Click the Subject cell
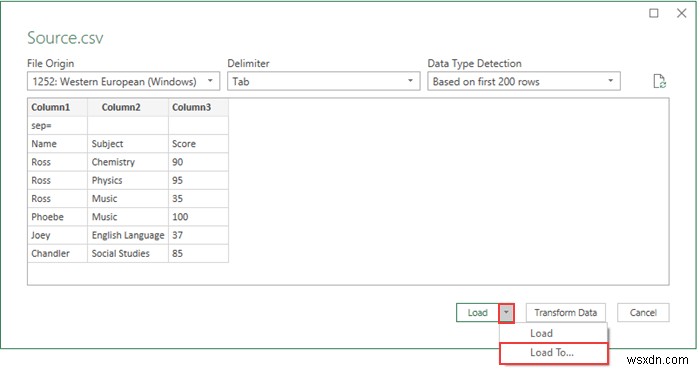Viewport: 700px width, 370px height. [x=128, y=144]
